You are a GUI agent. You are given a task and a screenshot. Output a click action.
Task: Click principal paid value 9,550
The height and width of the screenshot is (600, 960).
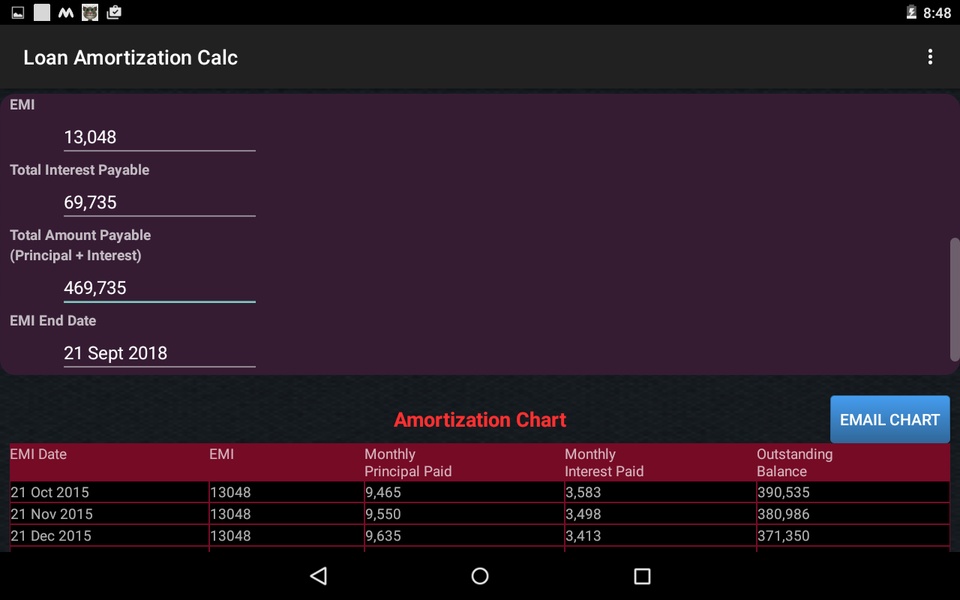383,514
